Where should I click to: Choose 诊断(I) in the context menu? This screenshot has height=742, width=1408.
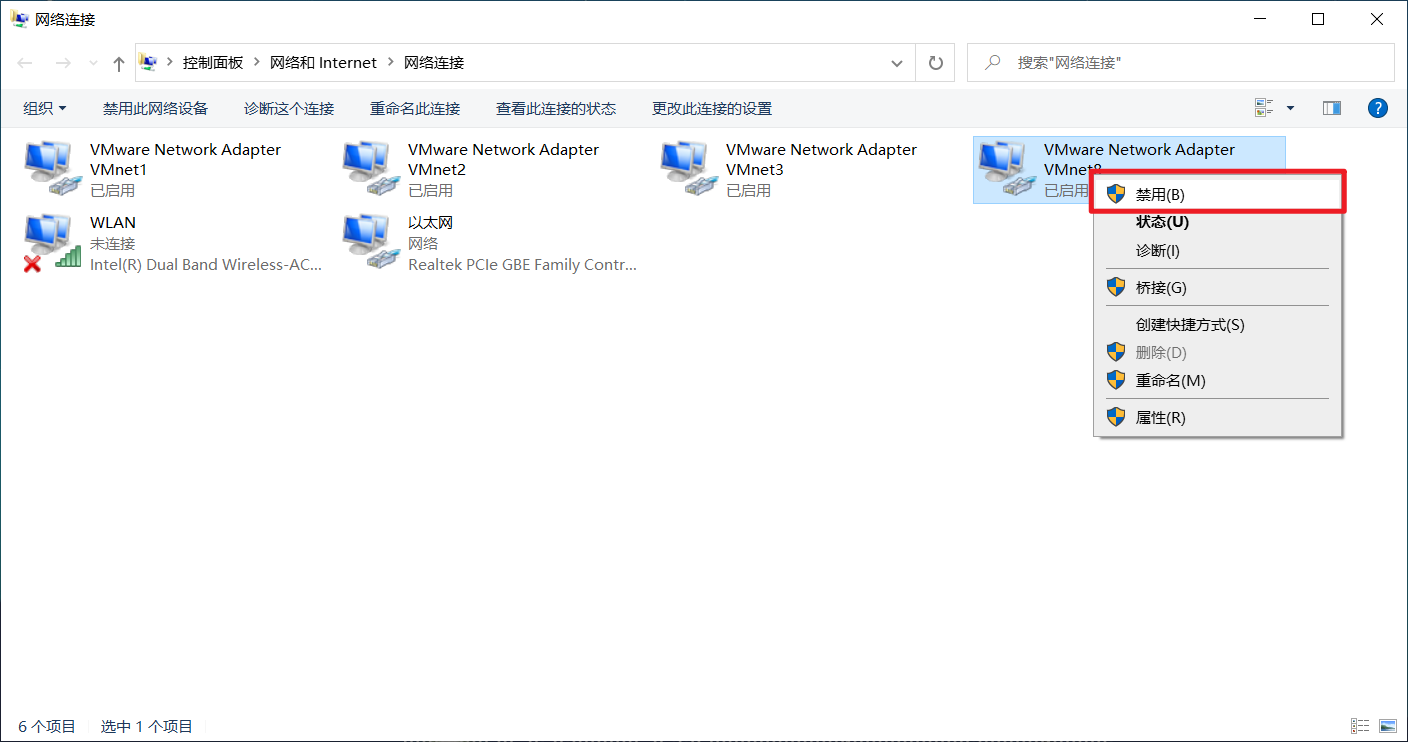pyautogui.click(x=1217, y=250)
